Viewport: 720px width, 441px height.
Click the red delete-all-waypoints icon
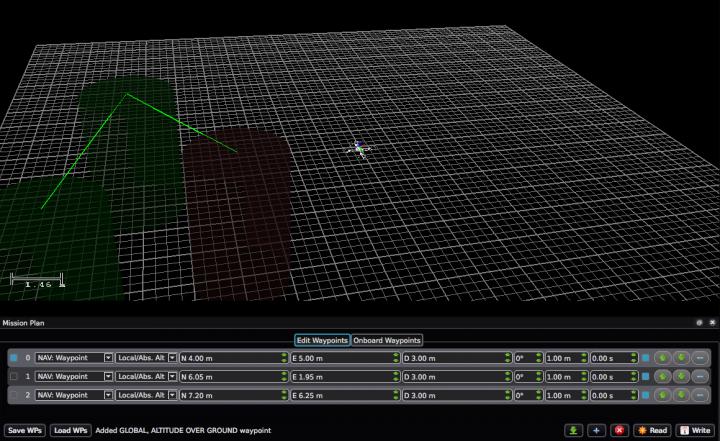(619, 430)
